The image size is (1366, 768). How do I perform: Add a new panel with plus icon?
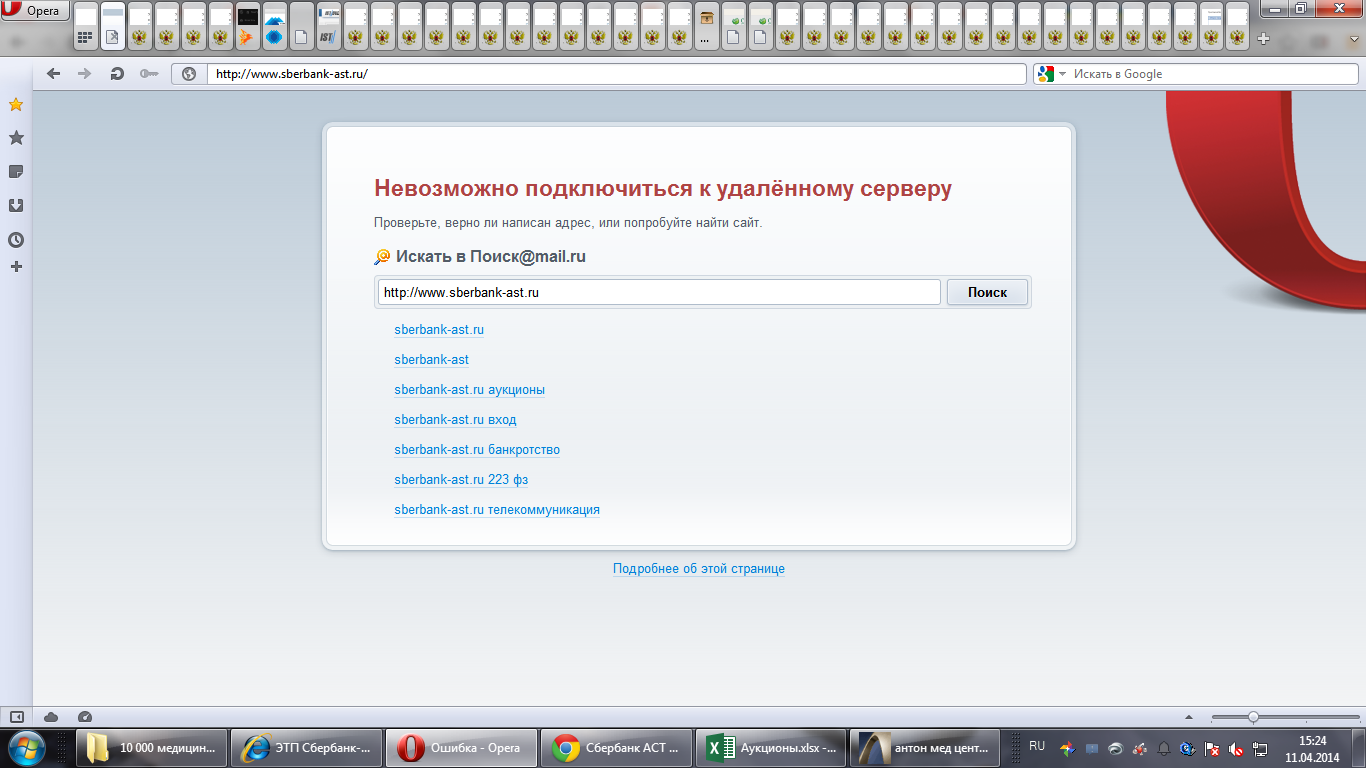coord(16,267)
